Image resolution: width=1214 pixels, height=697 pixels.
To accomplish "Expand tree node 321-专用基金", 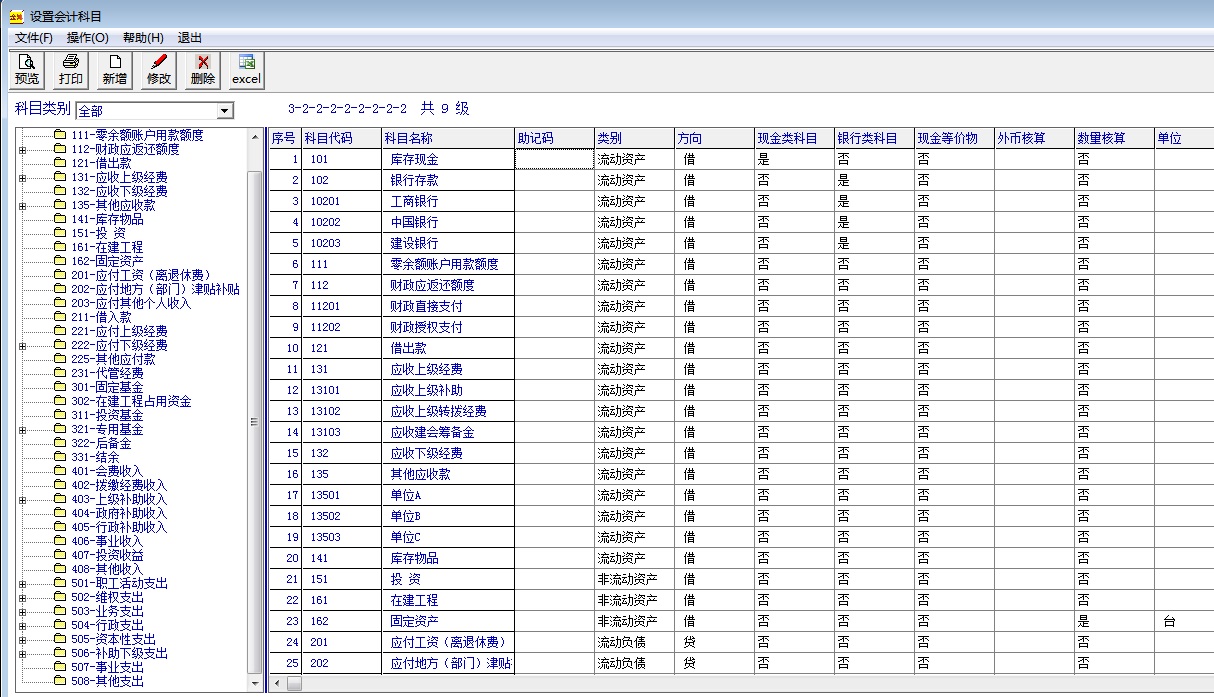I will 23,430.
